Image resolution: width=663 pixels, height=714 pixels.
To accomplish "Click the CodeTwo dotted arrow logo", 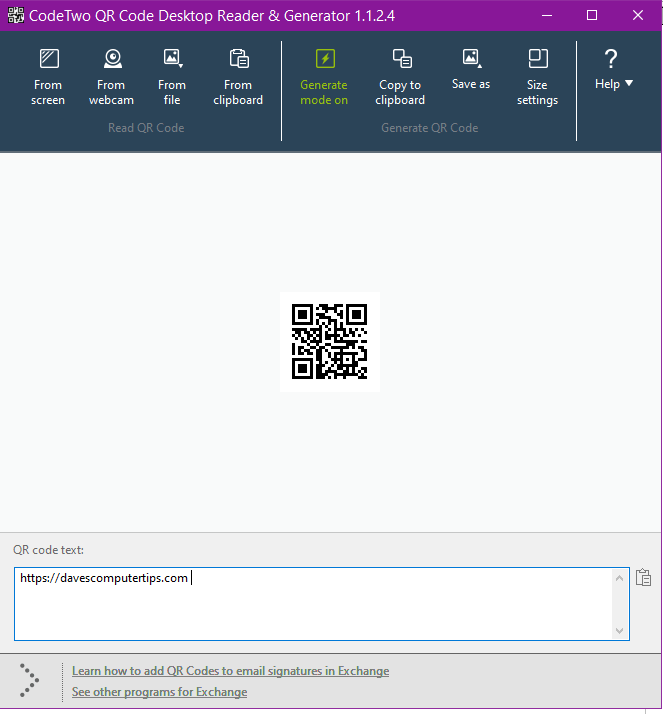I will 29,680.
